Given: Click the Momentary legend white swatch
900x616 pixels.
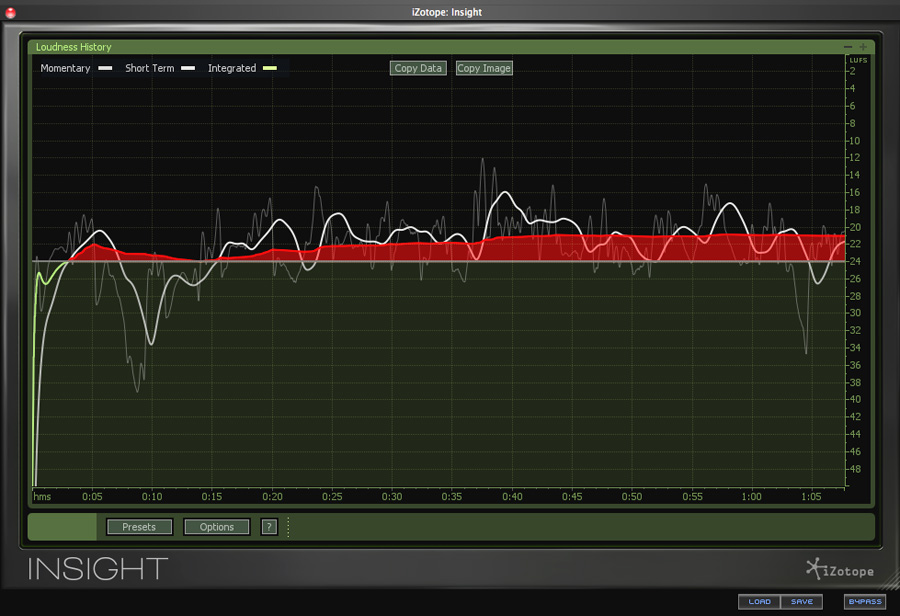Looking at the screenshot, I should pos(104,69).
